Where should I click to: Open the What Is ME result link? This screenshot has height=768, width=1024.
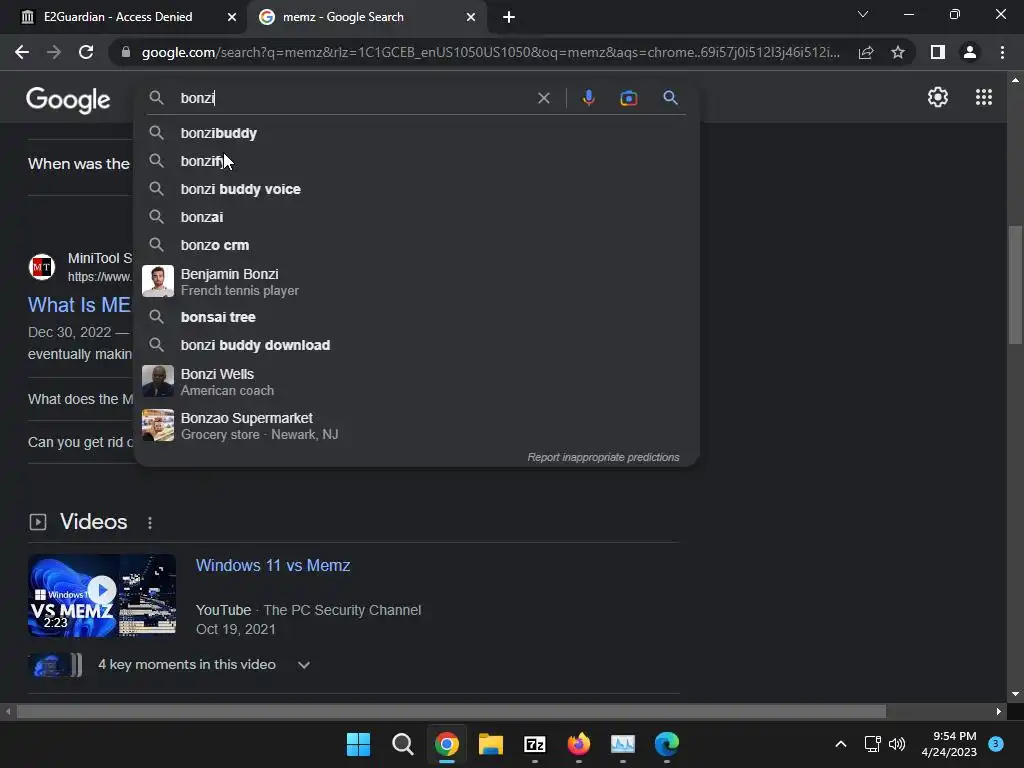coord(79,305)
